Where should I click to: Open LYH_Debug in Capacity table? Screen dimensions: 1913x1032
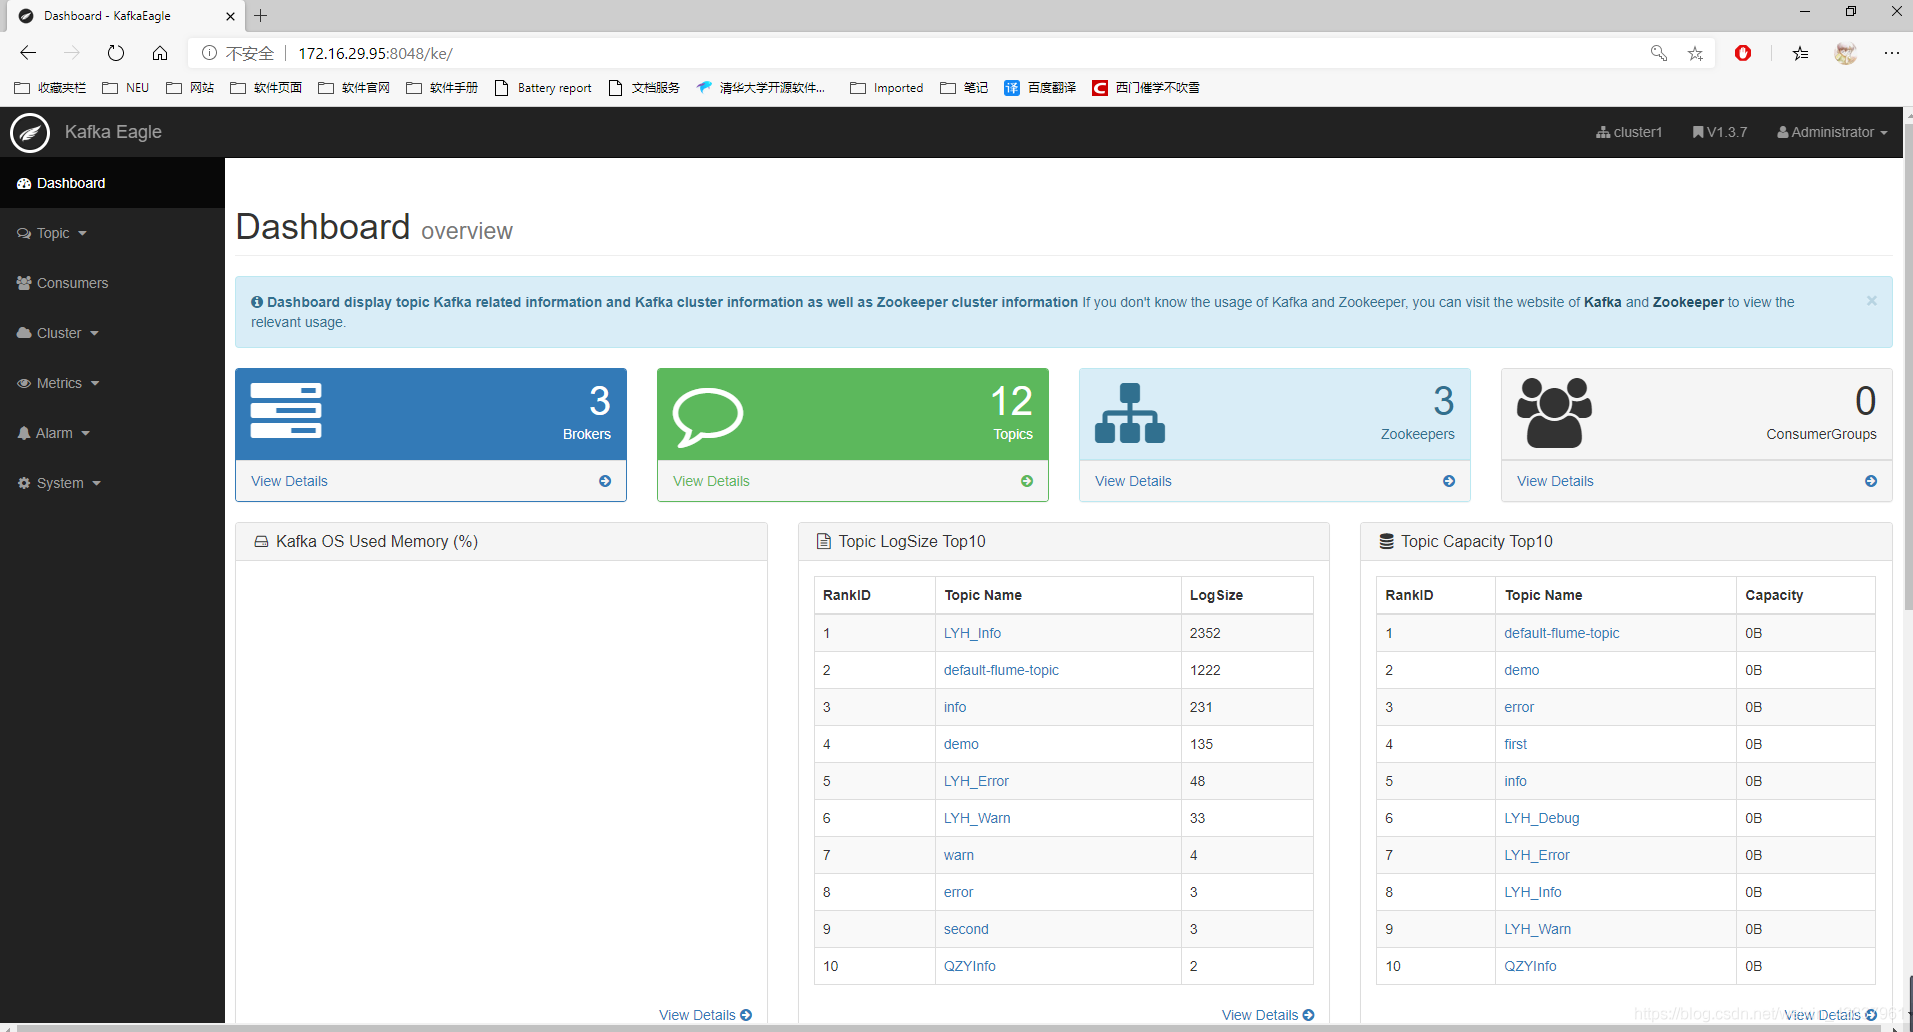[1542, 818]
